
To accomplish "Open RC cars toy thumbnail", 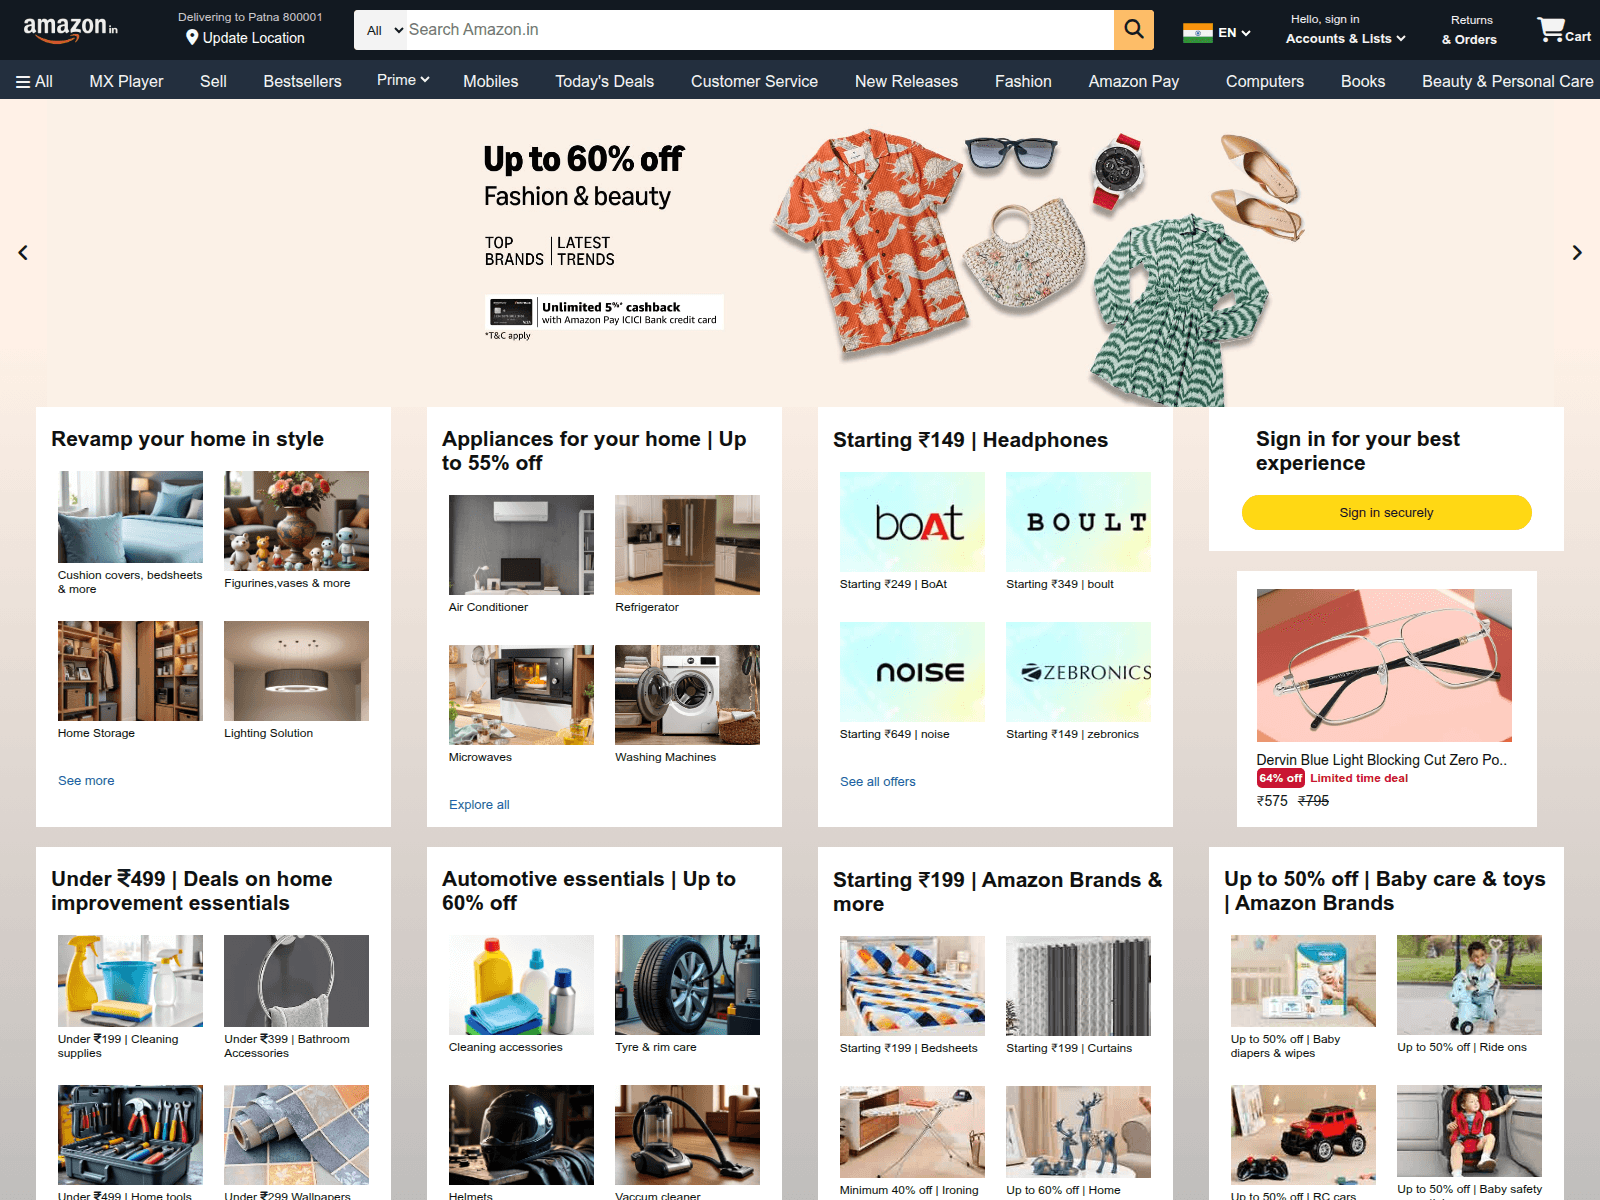I will (1303, 1135).
